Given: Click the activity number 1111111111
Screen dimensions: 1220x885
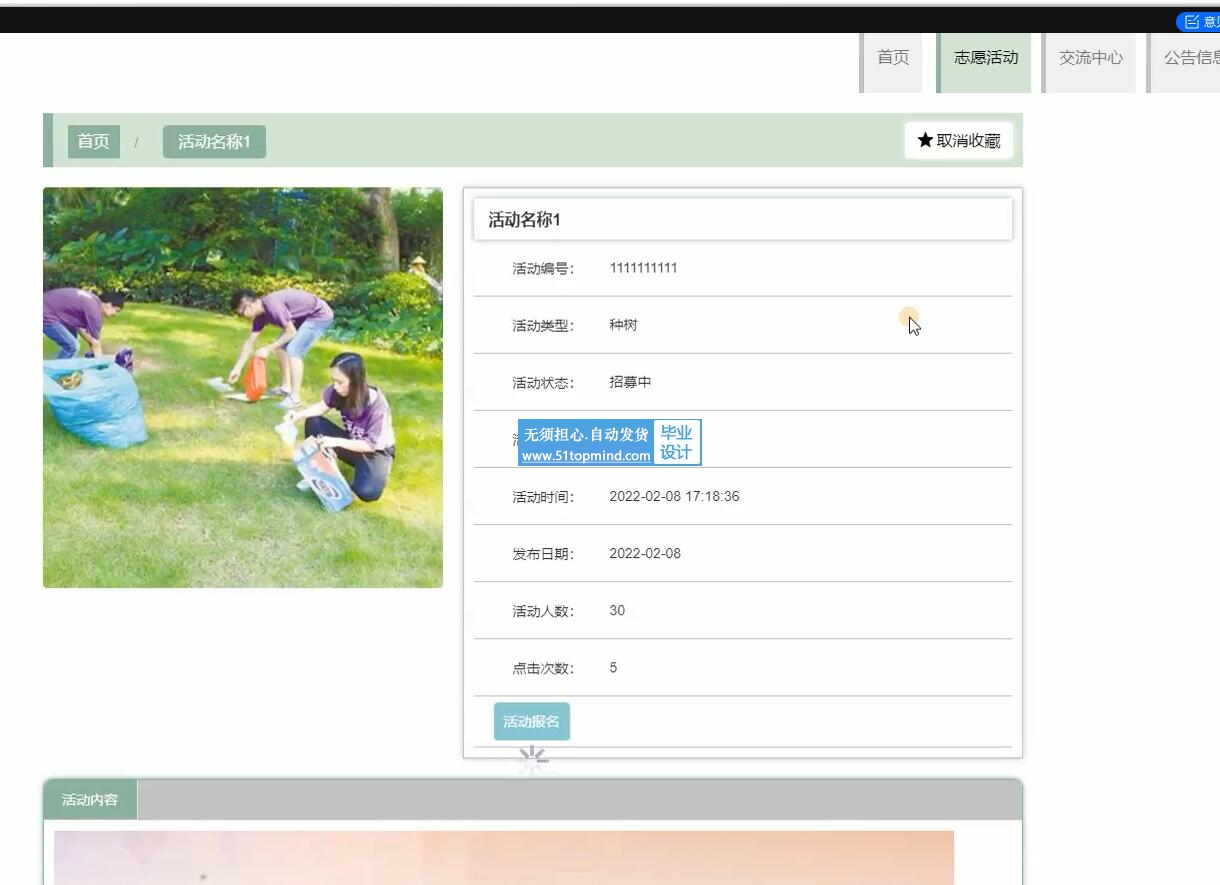Looking at the screenshot, I should (643, 268).
